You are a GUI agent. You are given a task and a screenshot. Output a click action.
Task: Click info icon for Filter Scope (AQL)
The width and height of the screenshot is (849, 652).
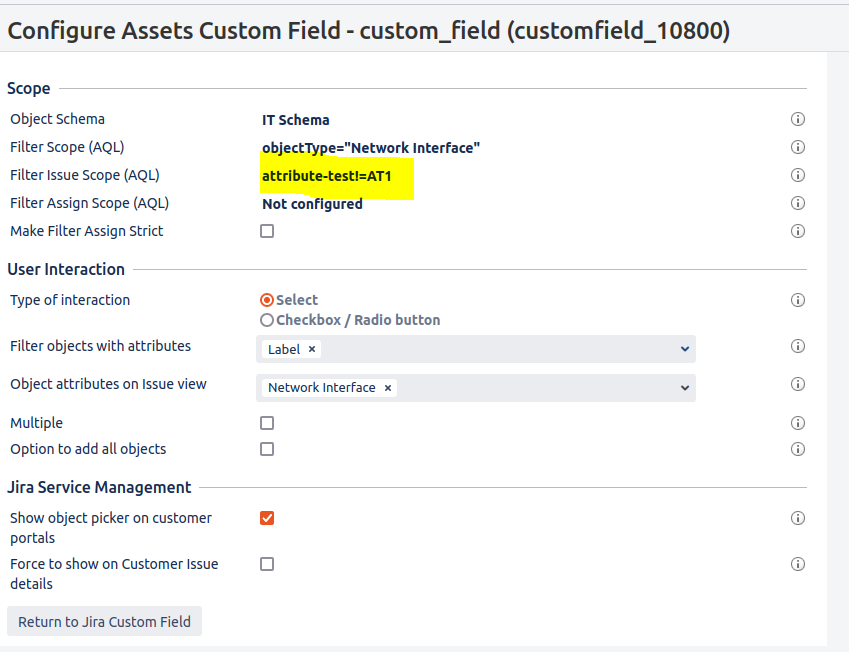(798, 147)
